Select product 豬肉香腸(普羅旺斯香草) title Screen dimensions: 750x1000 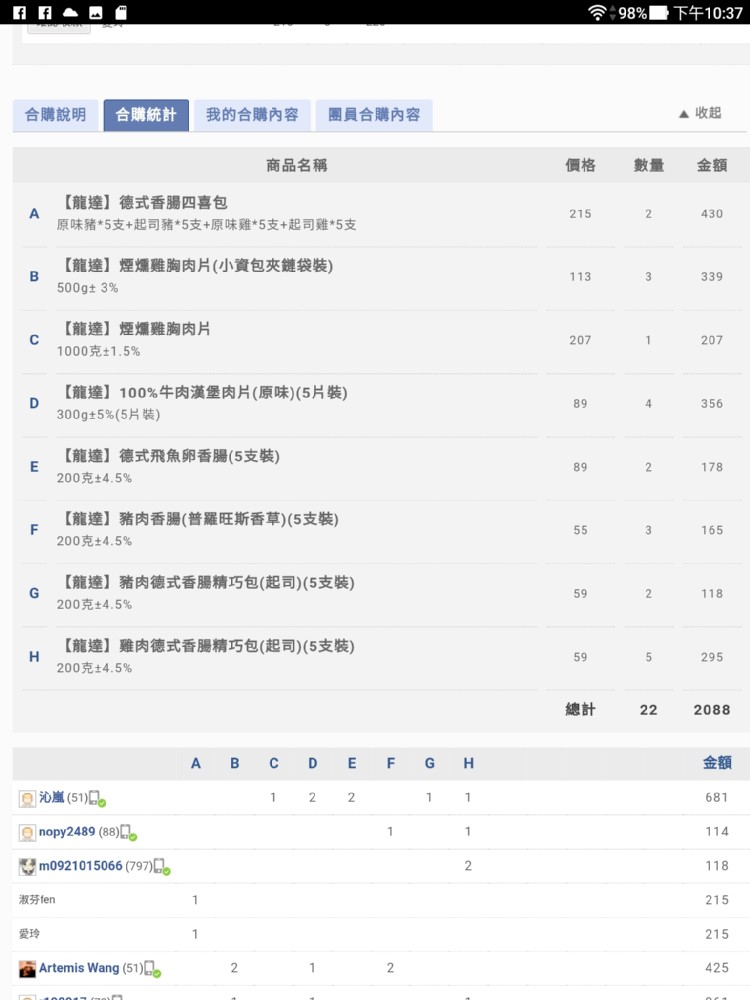pyautogui.click(x=198, y=519)
